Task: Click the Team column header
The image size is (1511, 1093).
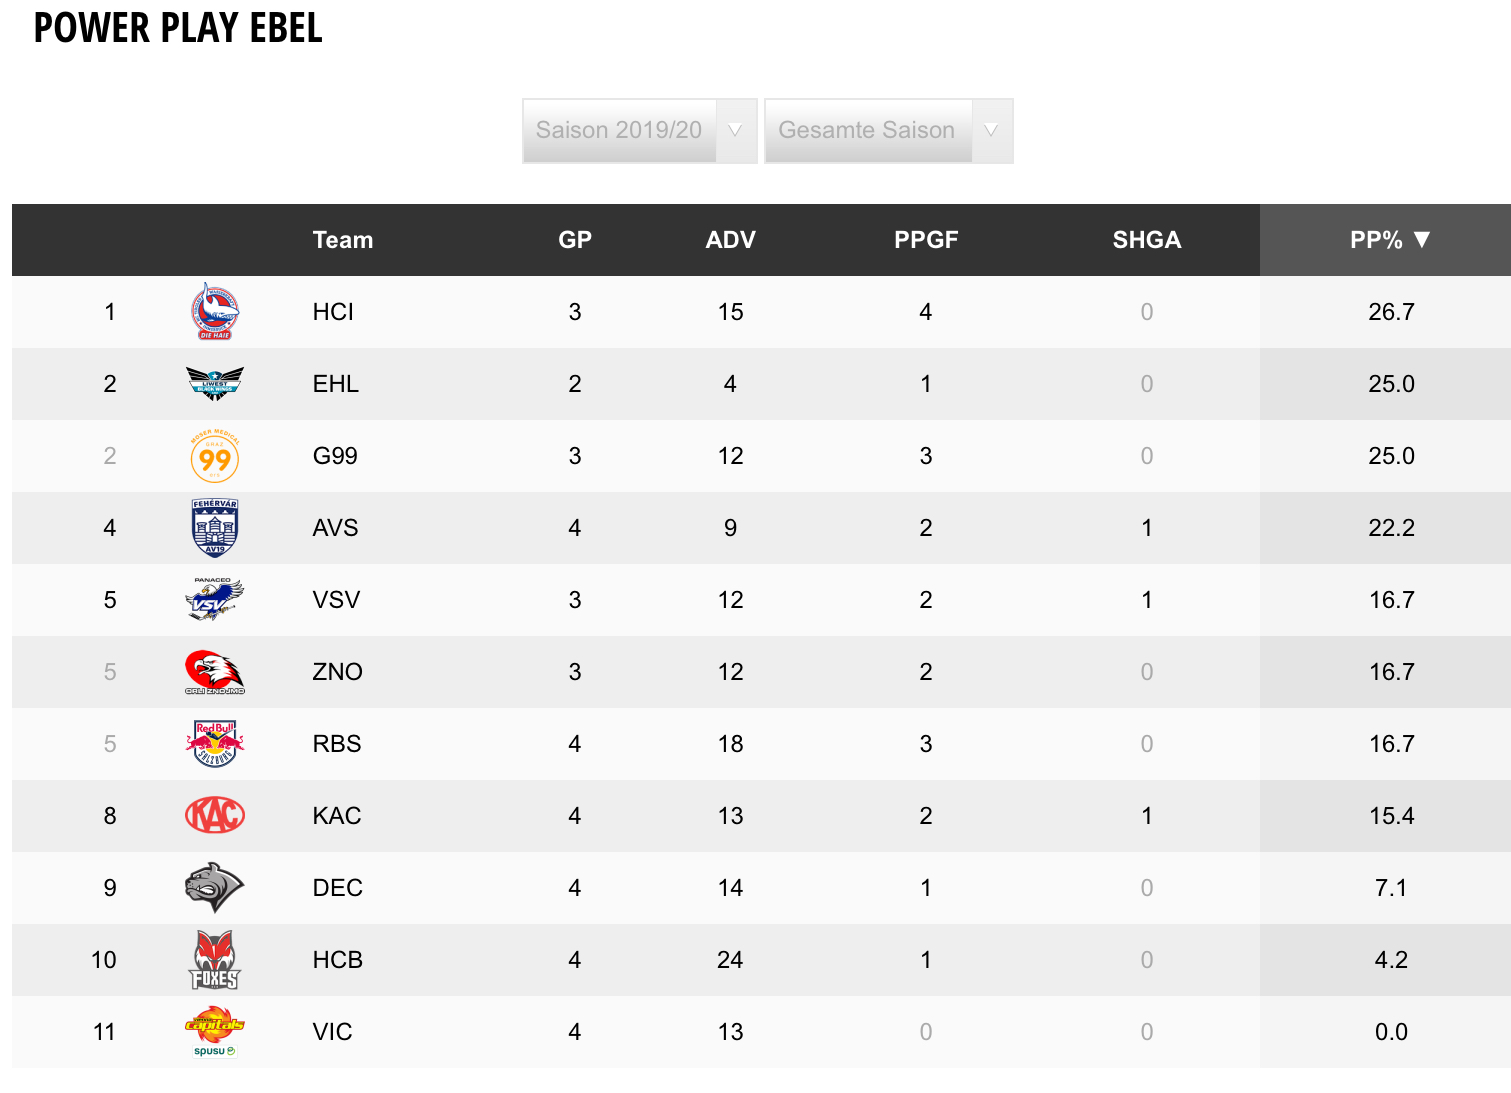Action: [x=343, y=240]
